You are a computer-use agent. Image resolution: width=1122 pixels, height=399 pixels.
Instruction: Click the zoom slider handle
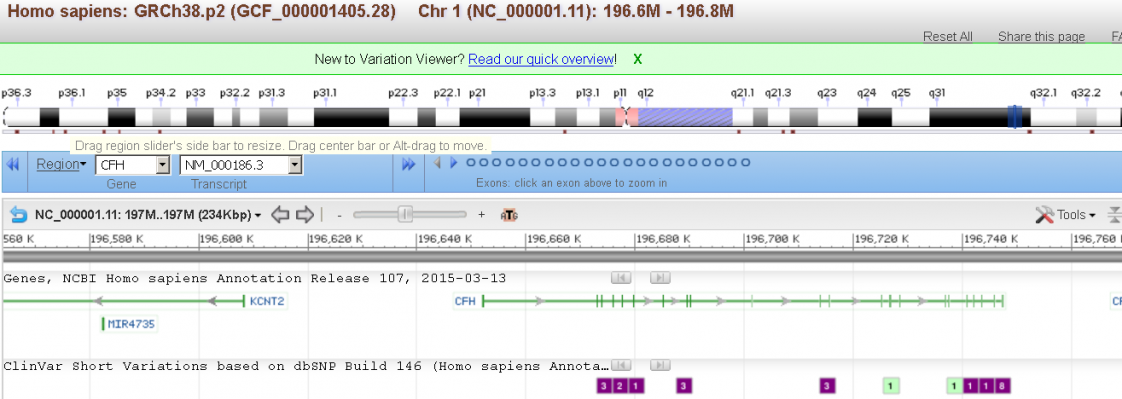(406, 214)
